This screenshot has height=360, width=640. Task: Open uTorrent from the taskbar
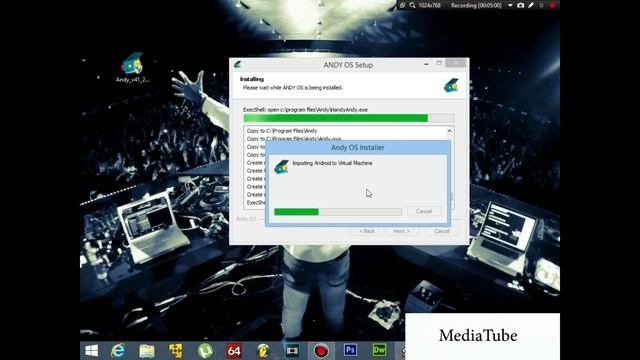pyautogui.click(x=205, y=351)
